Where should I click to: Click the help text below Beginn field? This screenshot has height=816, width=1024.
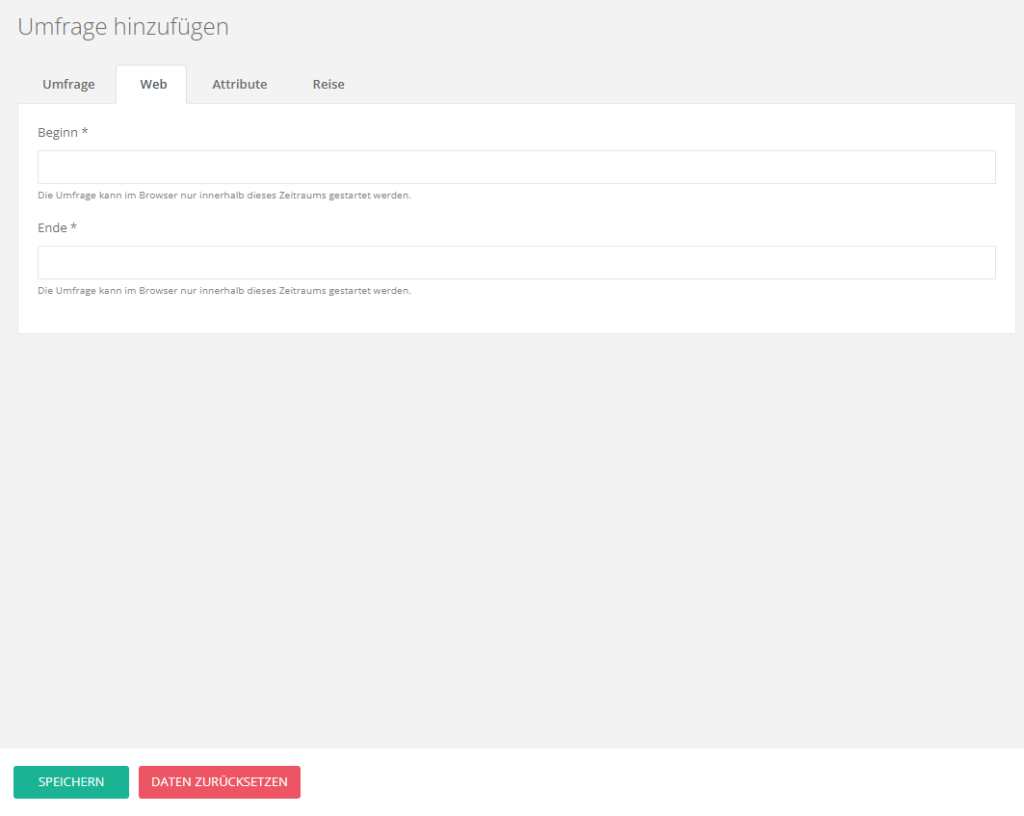tap(224, 195)
